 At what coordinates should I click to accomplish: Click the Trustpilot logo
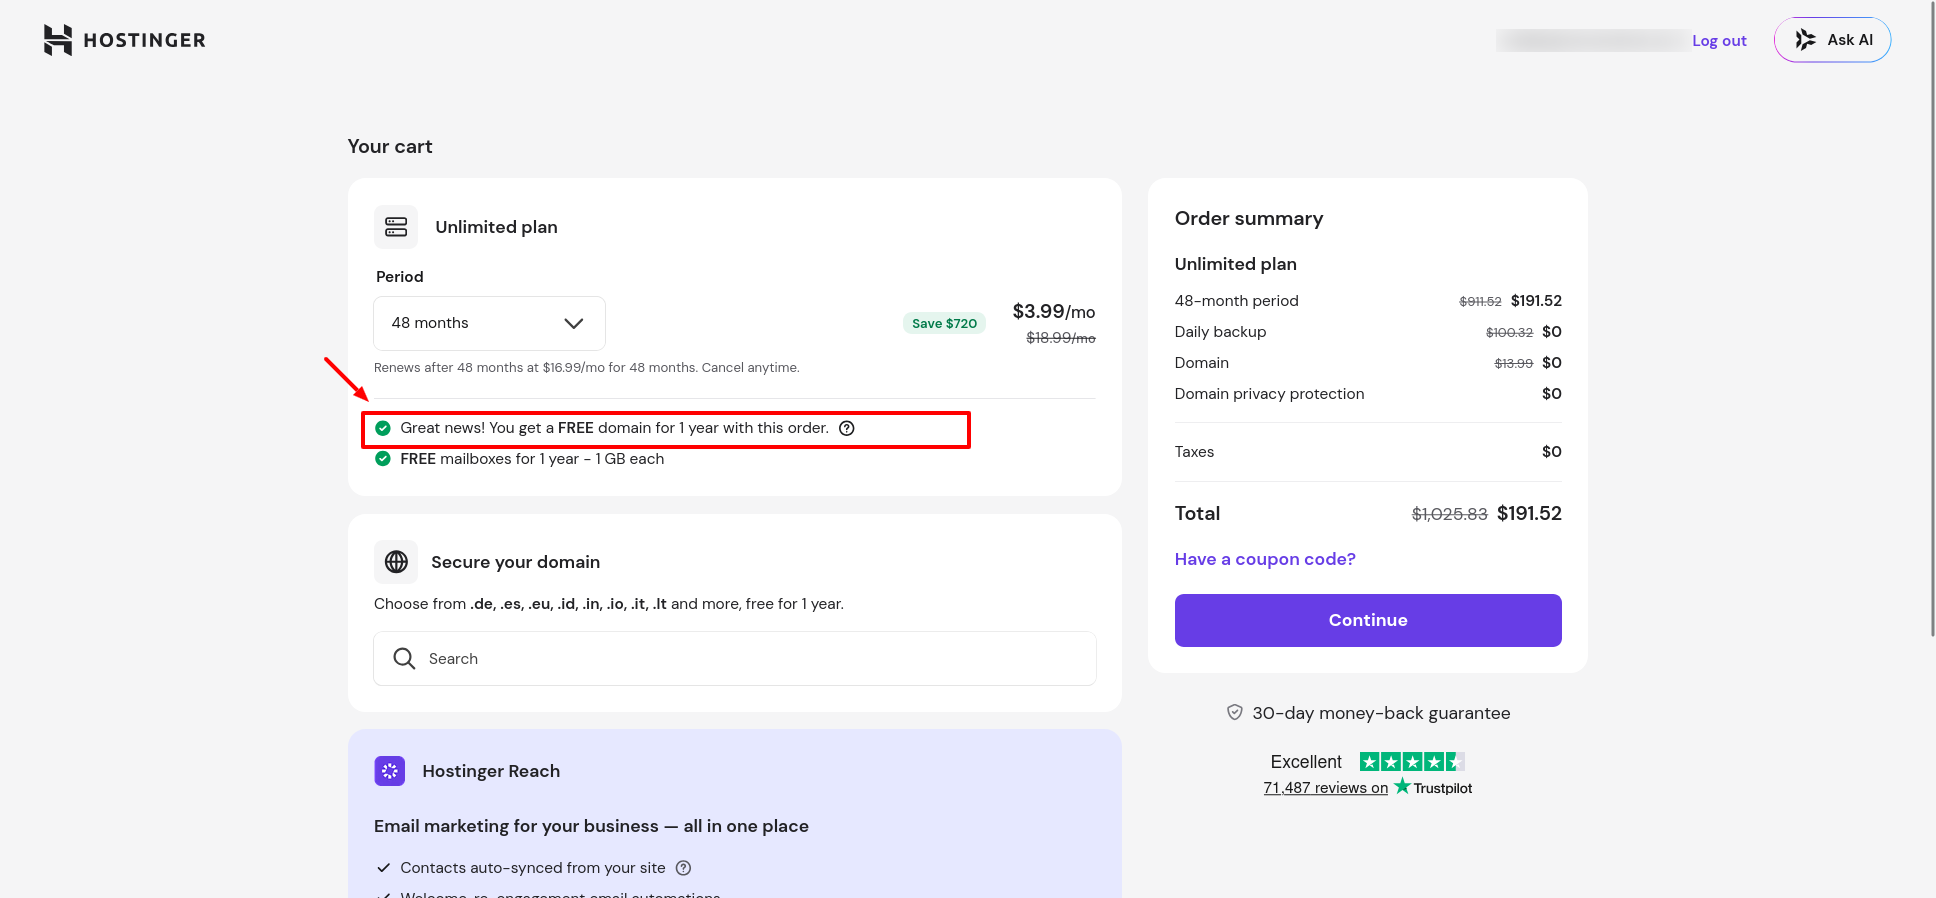[1433, 787]
